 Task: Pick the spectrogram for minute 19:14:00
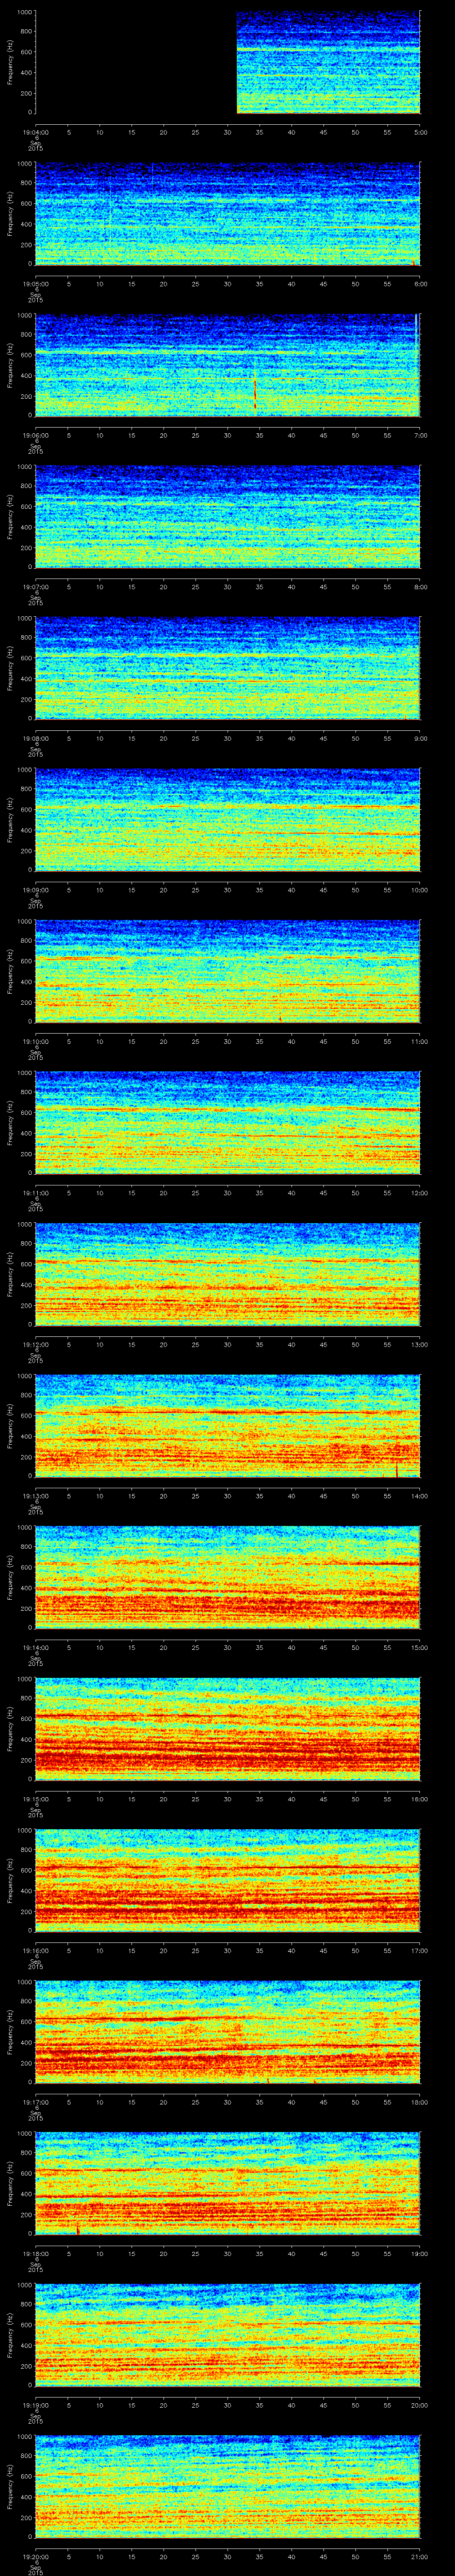[x=228, y=1577]
